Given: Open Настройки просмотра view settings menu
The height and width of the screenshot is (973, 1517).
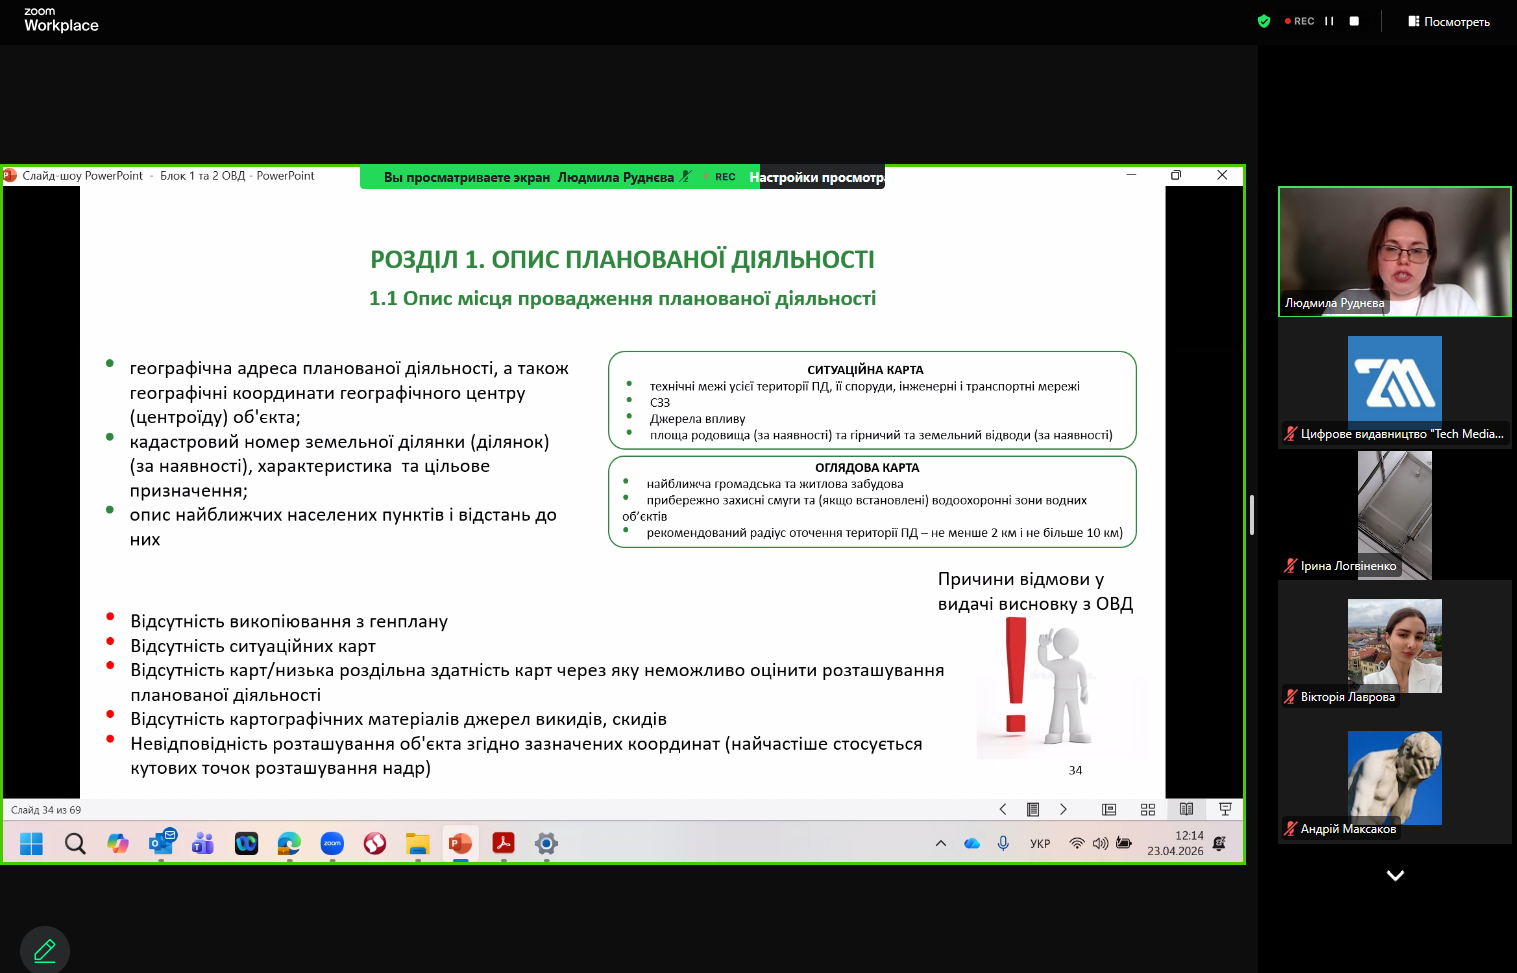Looking at the screenshot, I should point(817,178).
